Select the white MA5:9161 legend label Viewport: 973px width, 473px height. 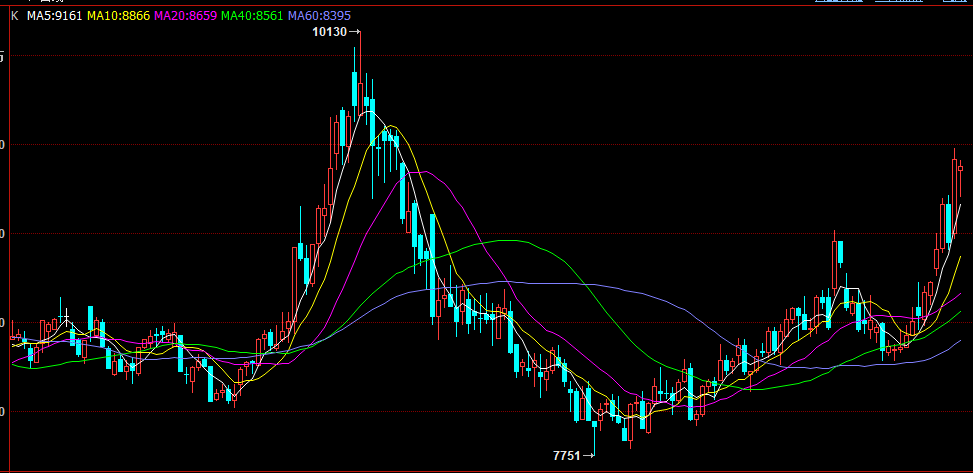click(54, 16)
